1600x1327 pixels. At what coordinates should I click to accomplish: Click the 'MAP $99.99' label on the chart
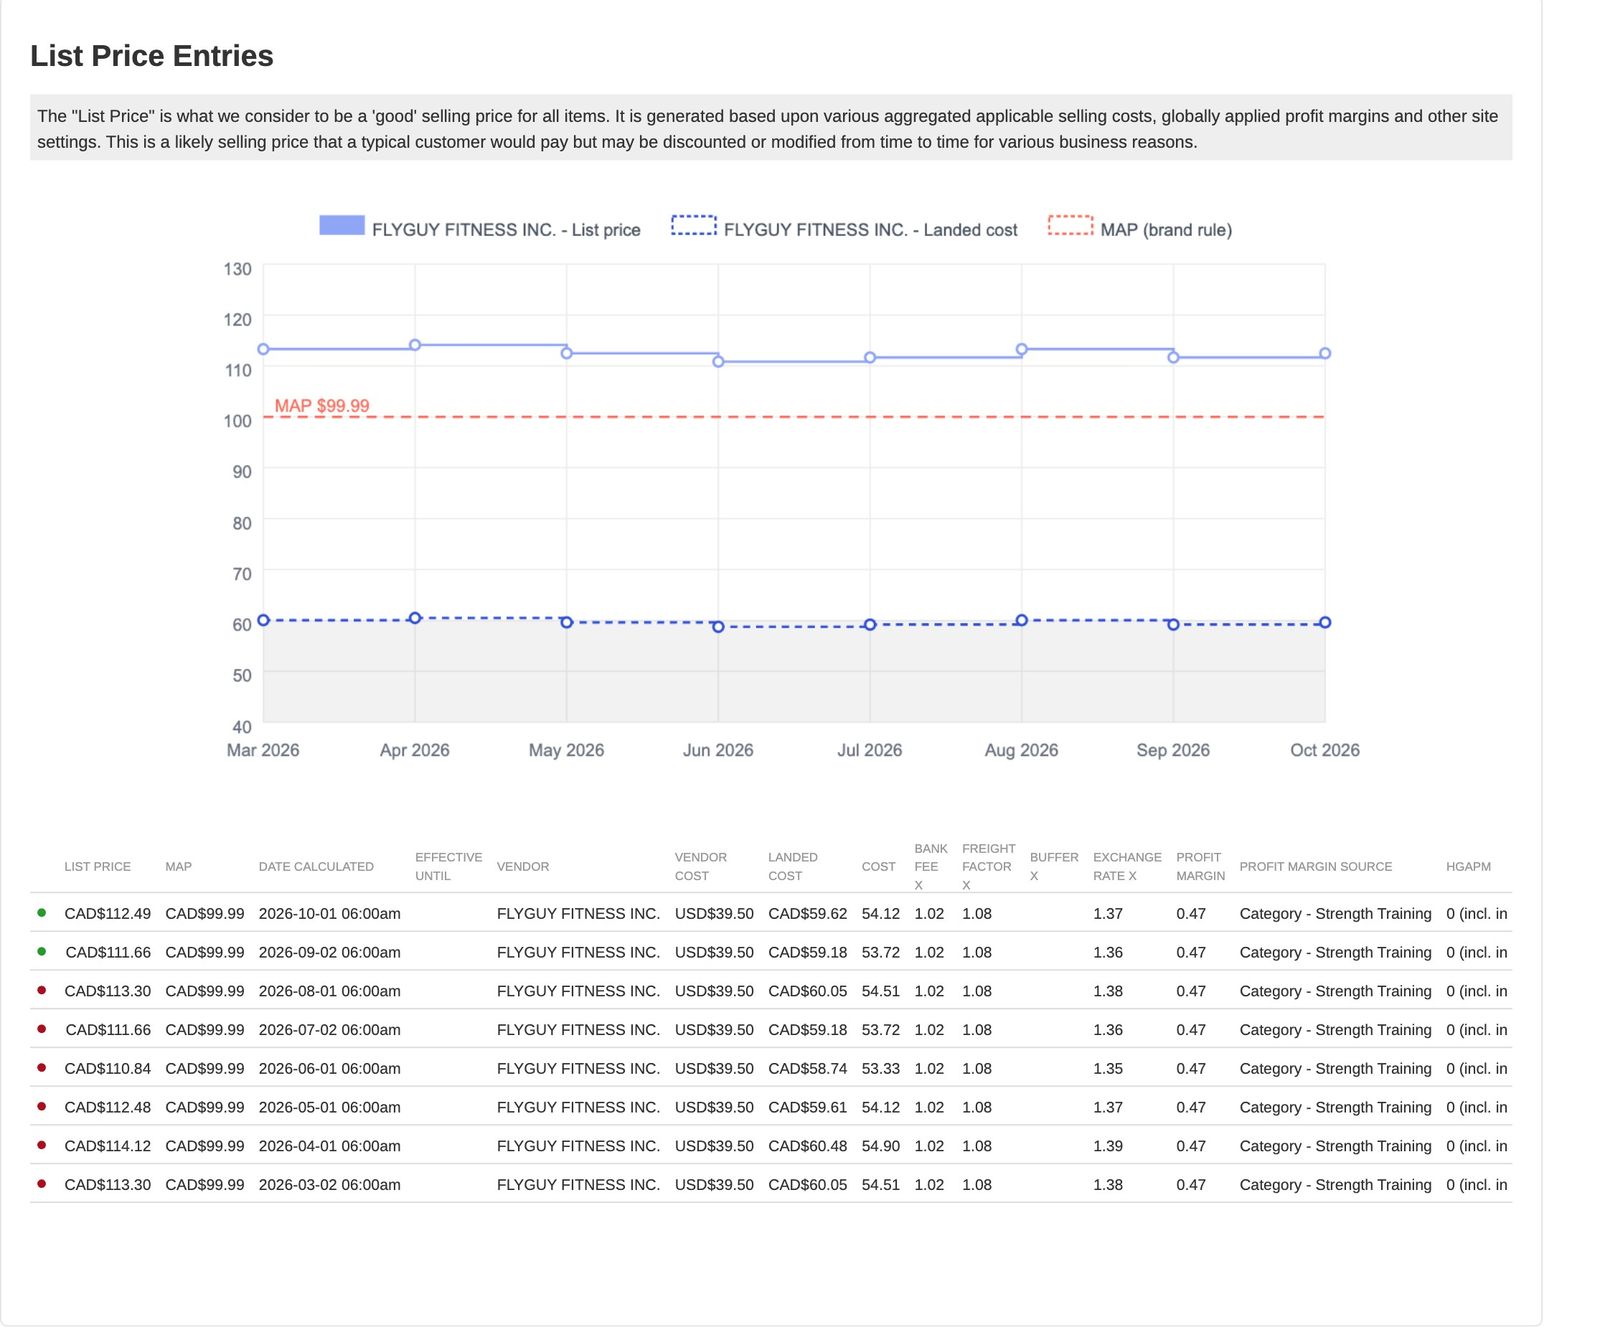[x=322, y=406]
